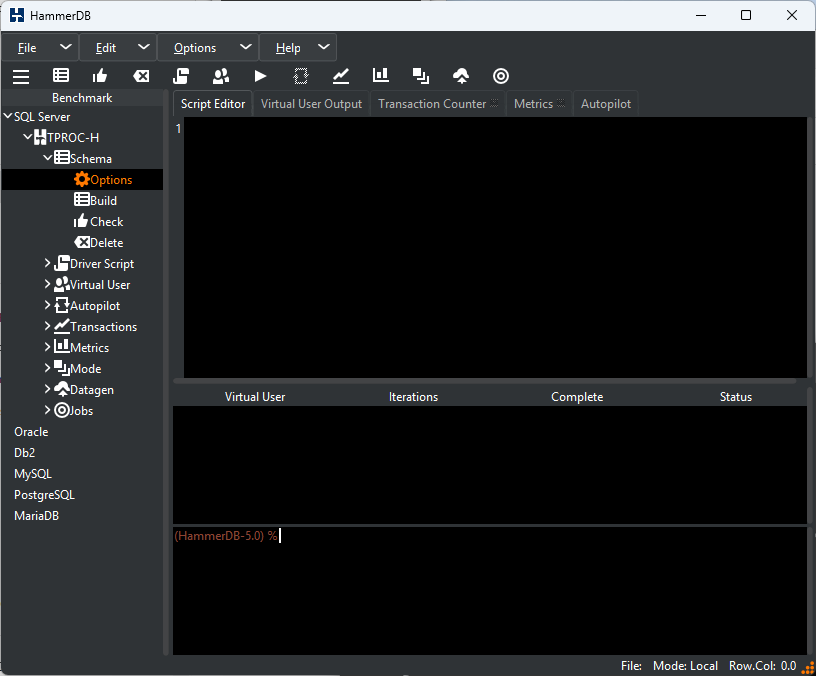Click the Status column header
The height and width of the screenshot is (676, 816).
click(x=735, y=397)
